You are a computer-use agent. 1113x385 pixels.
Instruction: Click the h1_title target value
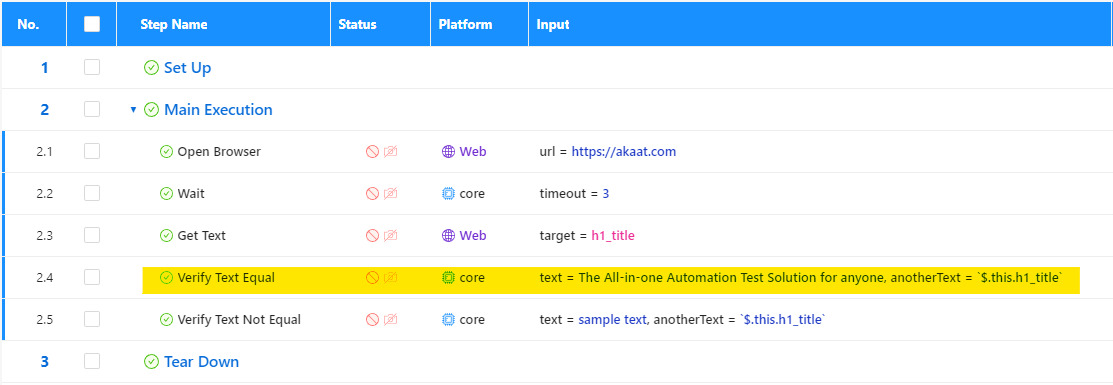pyautogui.click(x=613, y=235)
